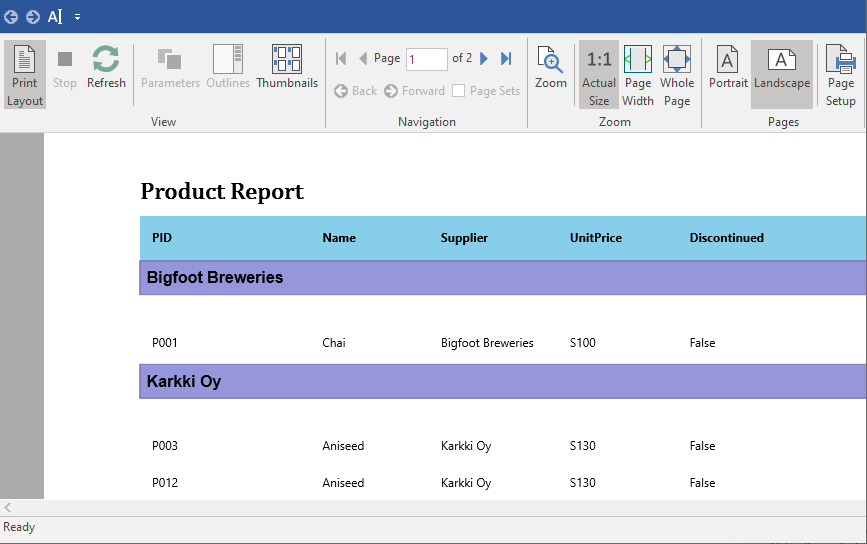Image resolution: width=867 pixels, height=544 pixels.
Task: Enable the Page Sets checkbox
Action: 459,91
